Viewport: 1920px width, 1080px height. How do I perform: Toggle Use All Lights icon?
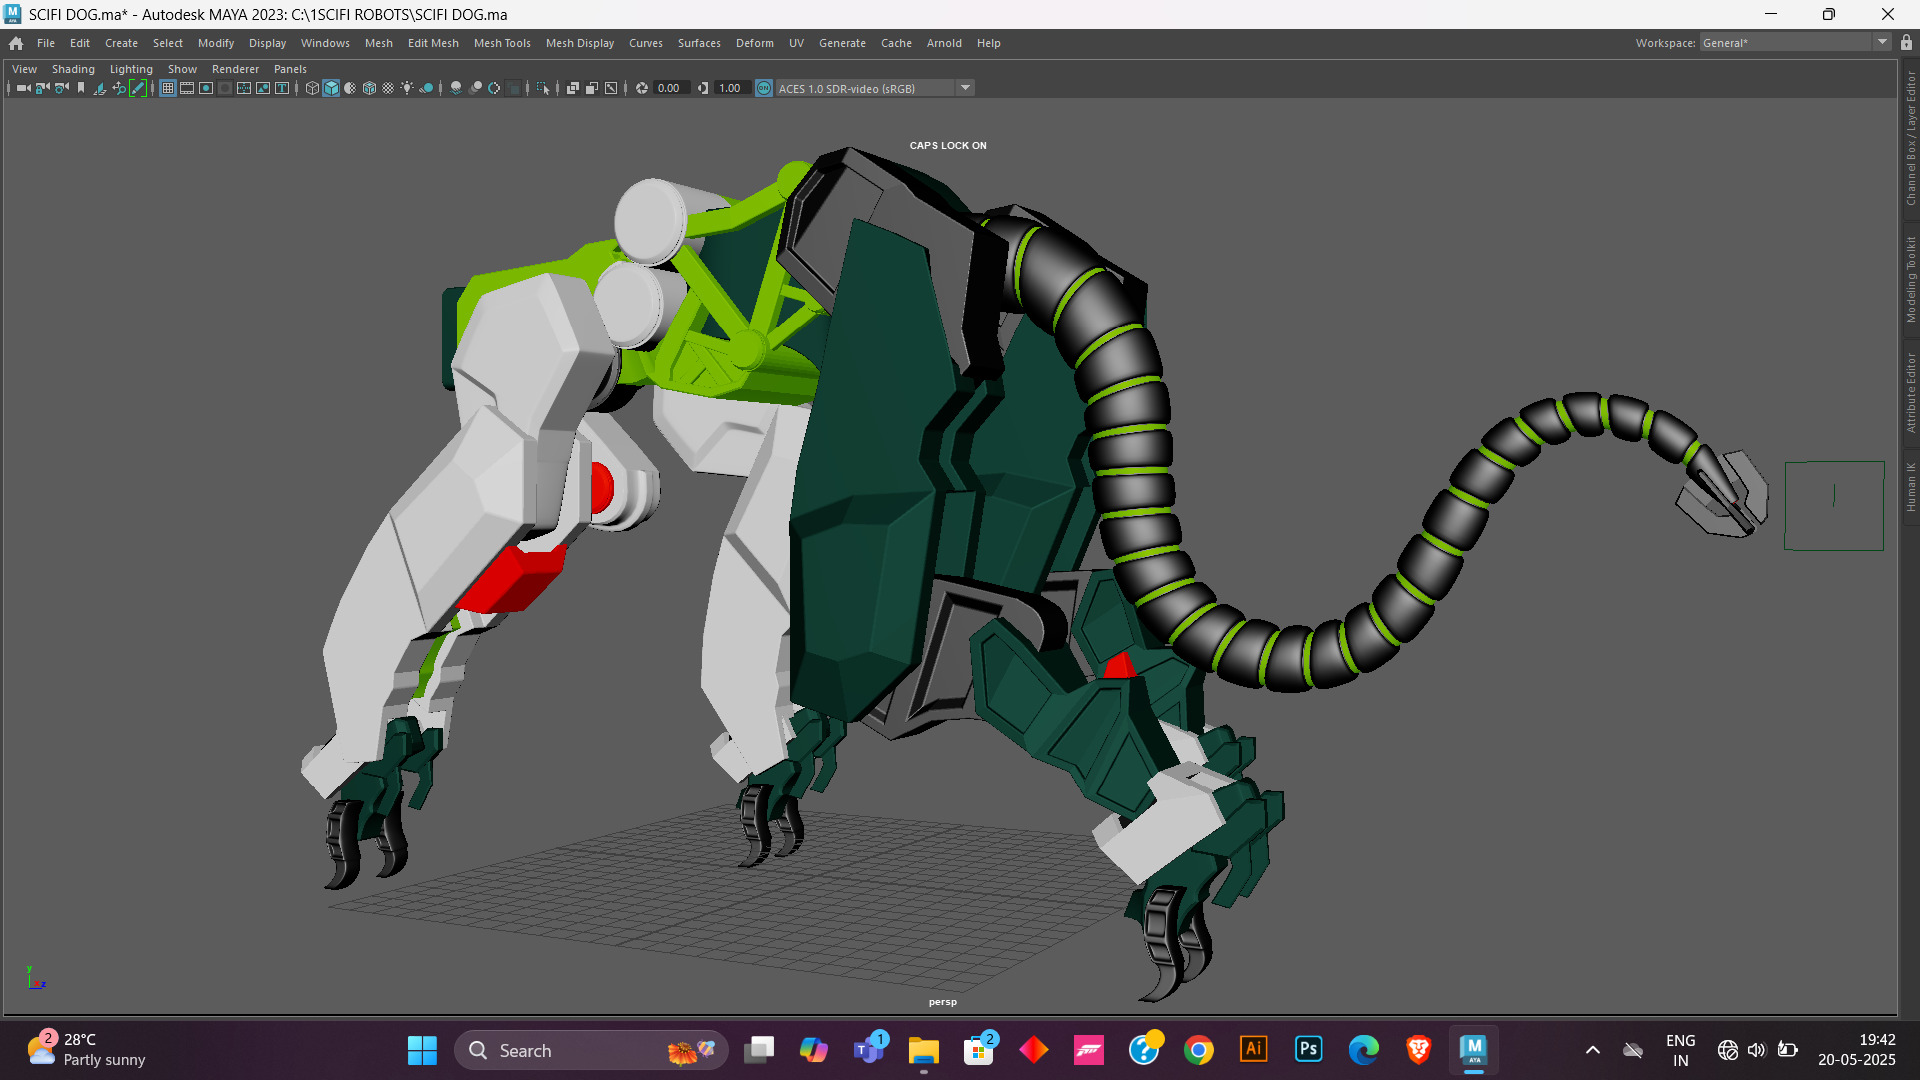point(407,88)
